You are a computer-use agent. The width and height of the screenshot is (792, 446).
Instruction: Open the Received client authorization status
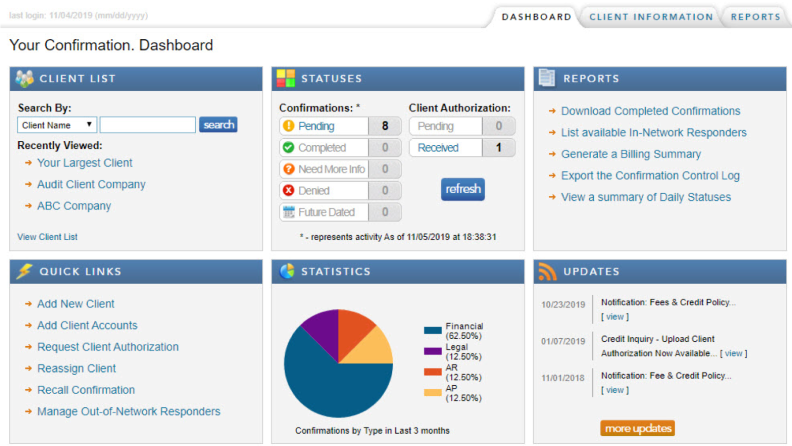tap(438, 148)
